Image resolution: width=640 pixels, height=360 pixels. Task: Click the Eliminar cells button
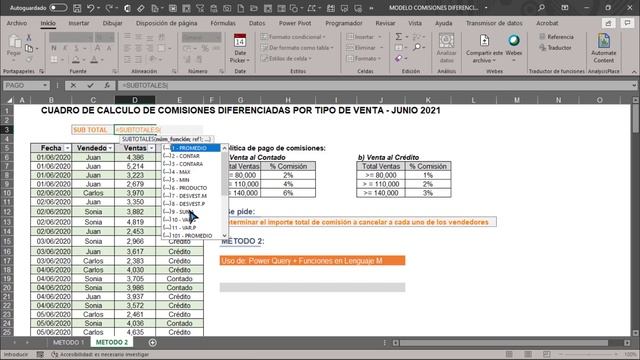(x=365, y=48)
